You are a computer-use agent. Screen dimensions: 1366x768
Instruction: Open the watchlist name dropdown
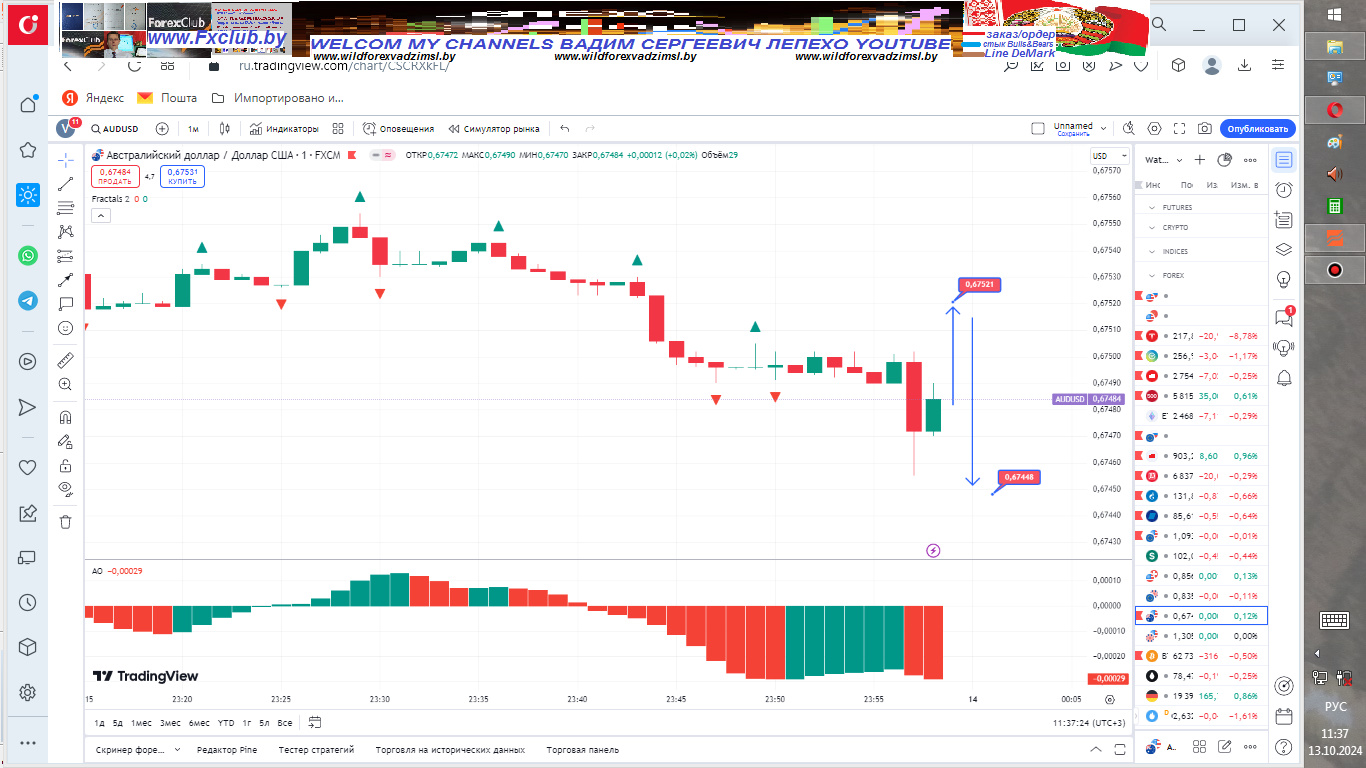pos(1164,160)
